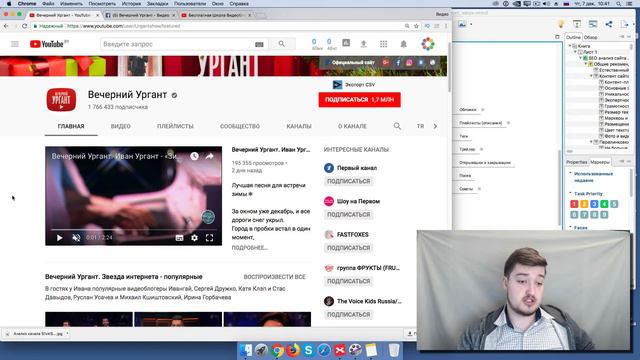Open channel's Google Plus link in banner
The width and height of the screenshot is (640, 360).
386,62
